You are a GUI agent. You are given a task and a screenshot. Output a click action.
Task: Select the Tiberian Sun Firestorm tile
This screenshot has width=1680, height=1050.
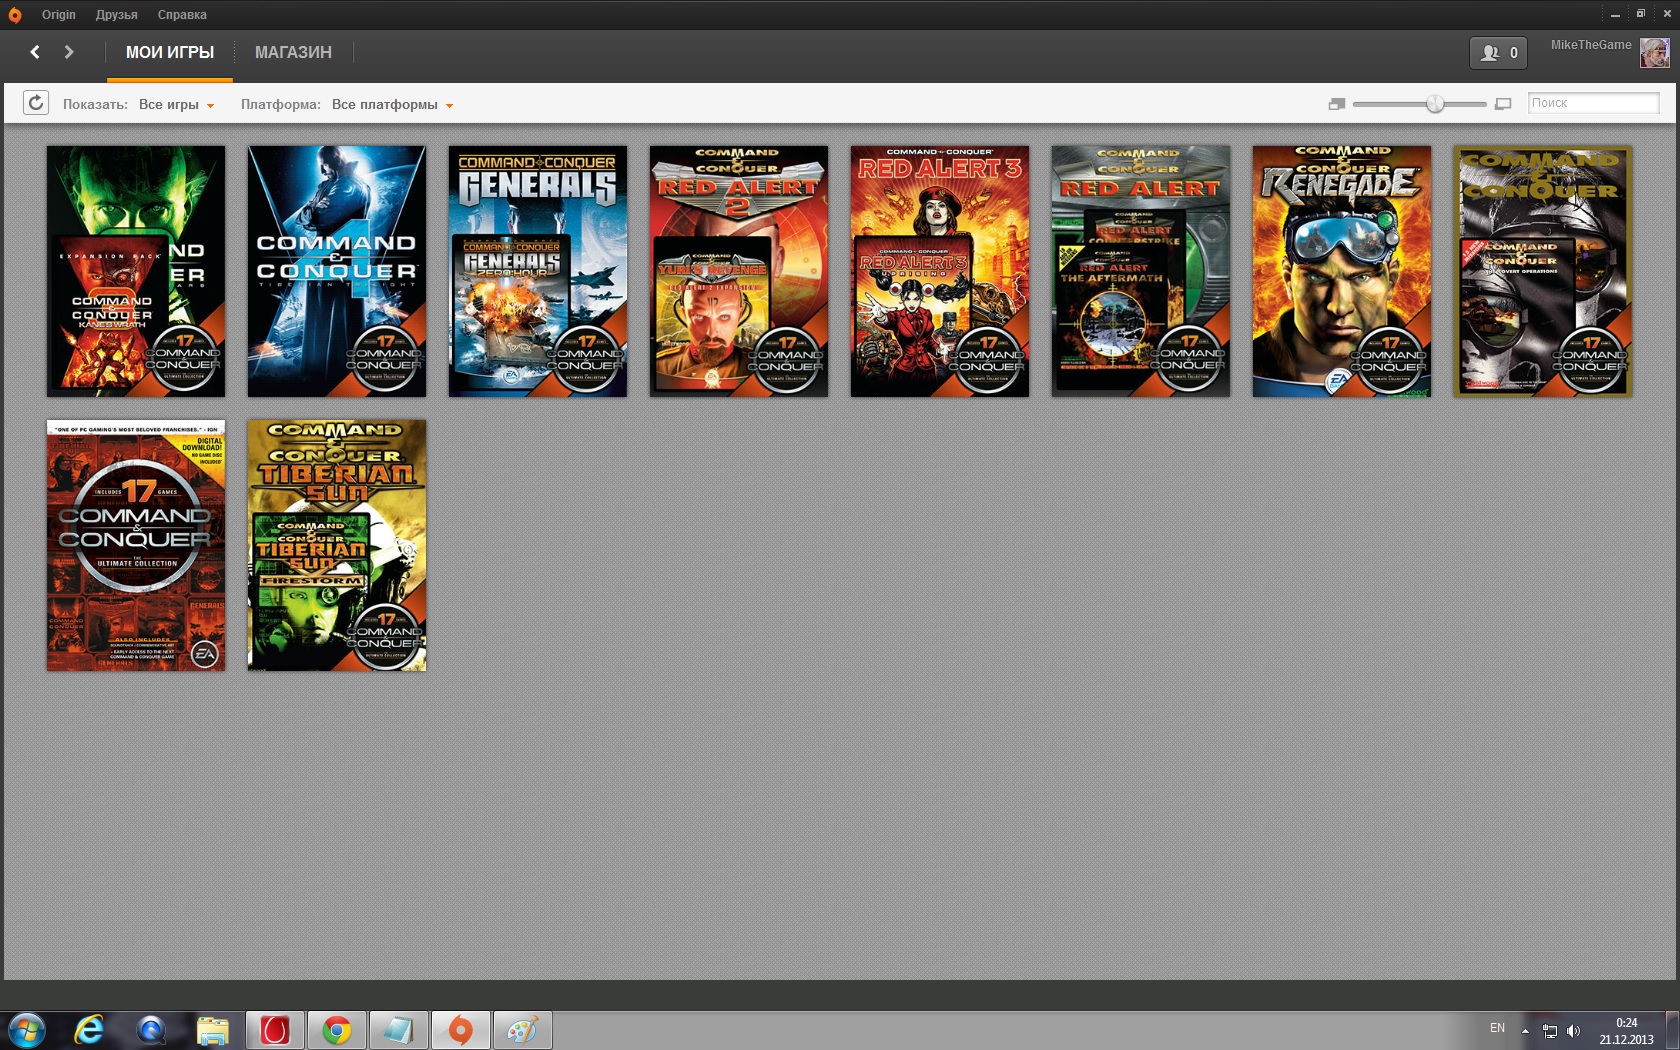pos(337,545)
